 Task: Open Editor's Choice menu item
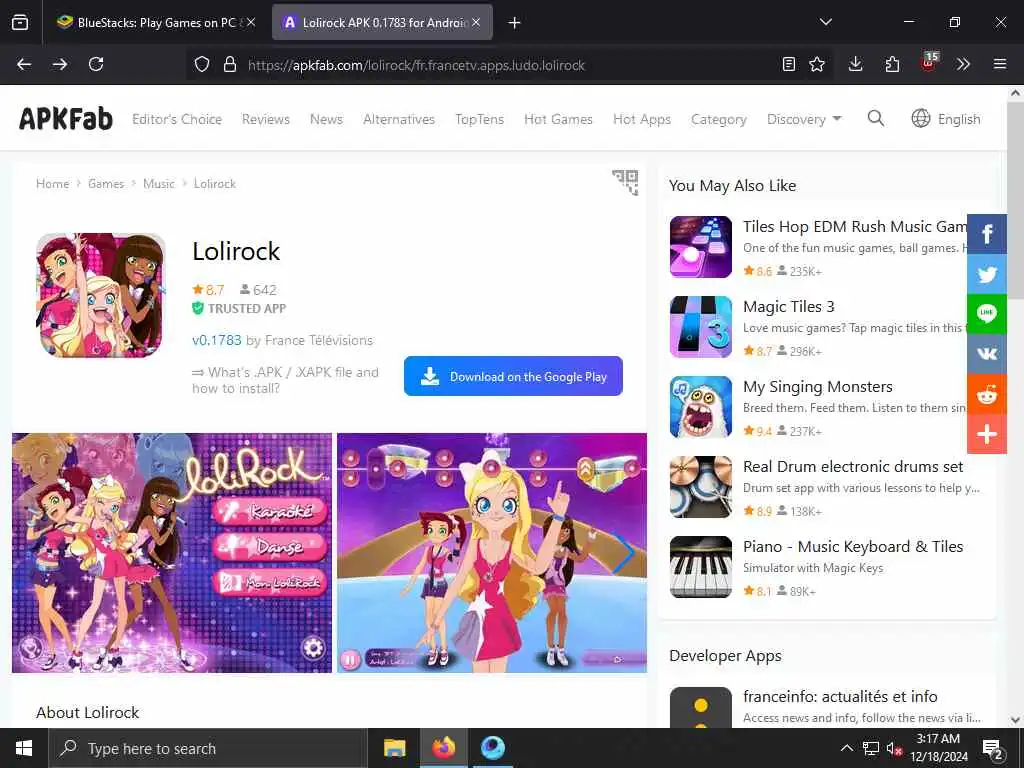[177, 119]
